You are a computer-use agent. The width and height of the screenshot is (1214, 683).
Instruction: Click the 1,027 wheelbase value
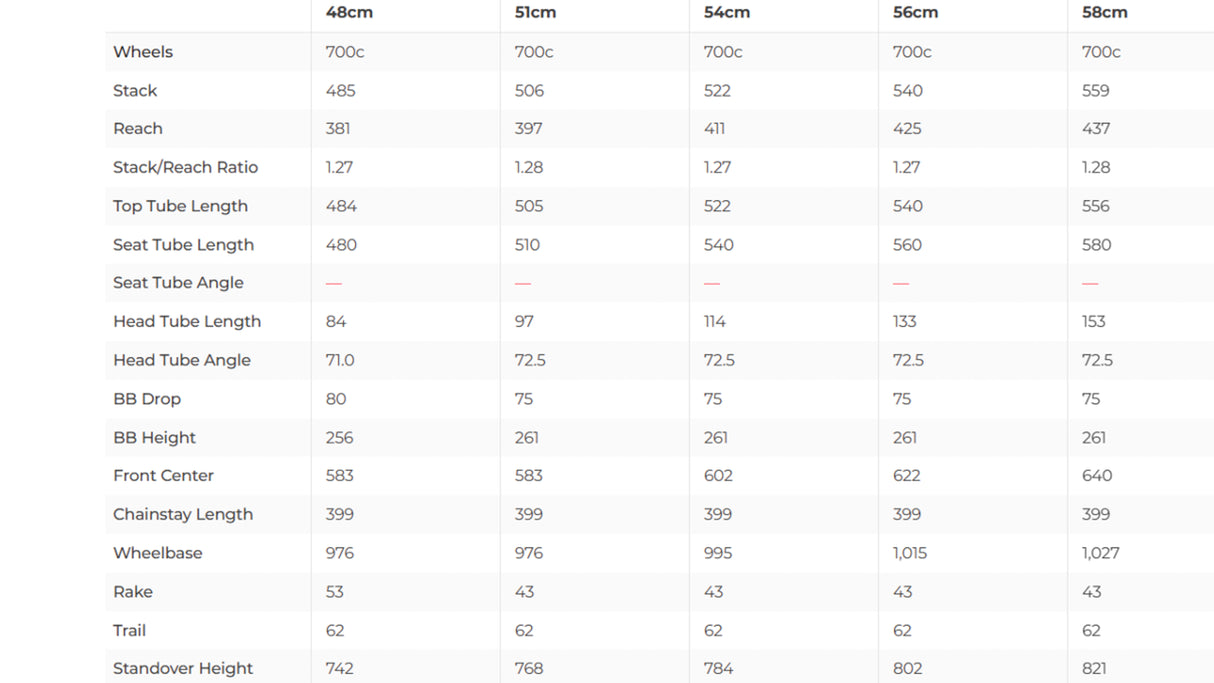pyautogui.click(x=1100, y=553)
